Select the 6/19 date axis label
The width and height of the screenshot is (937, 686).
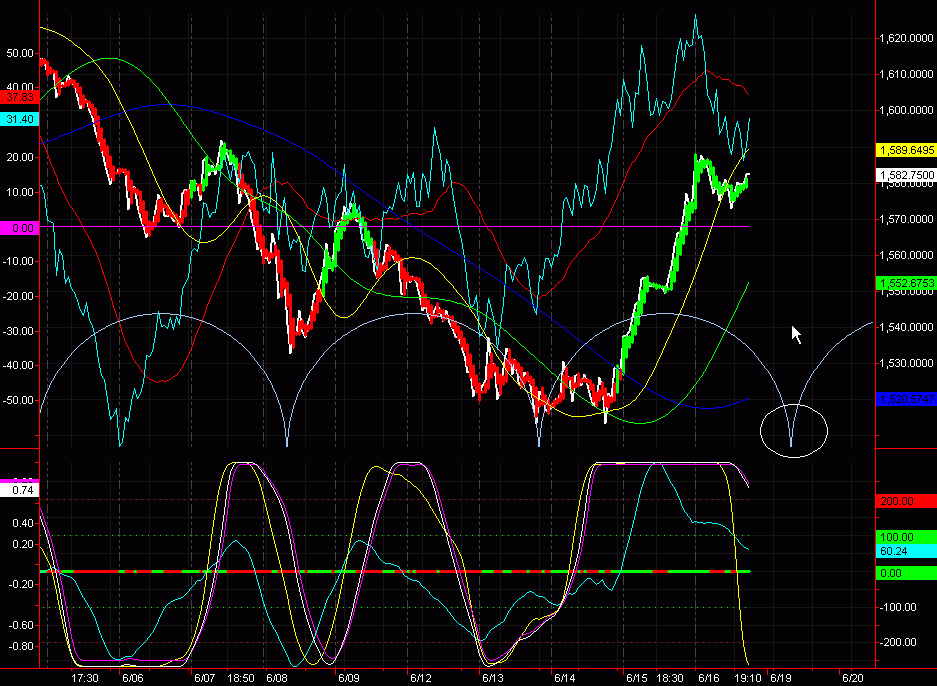click(781, 678)
